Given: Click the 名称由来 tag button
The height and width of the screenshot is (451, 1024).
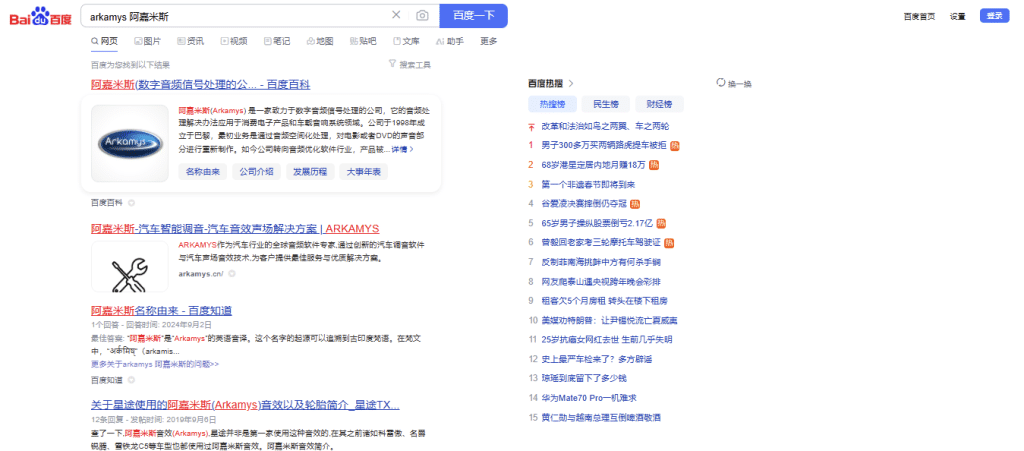Looking at the screenshot, I should click(x=202, y=172).
